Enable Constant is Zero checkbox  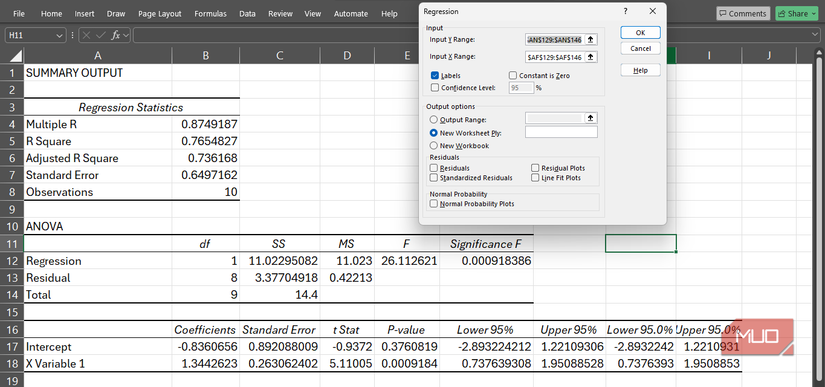tap(513, 76)
